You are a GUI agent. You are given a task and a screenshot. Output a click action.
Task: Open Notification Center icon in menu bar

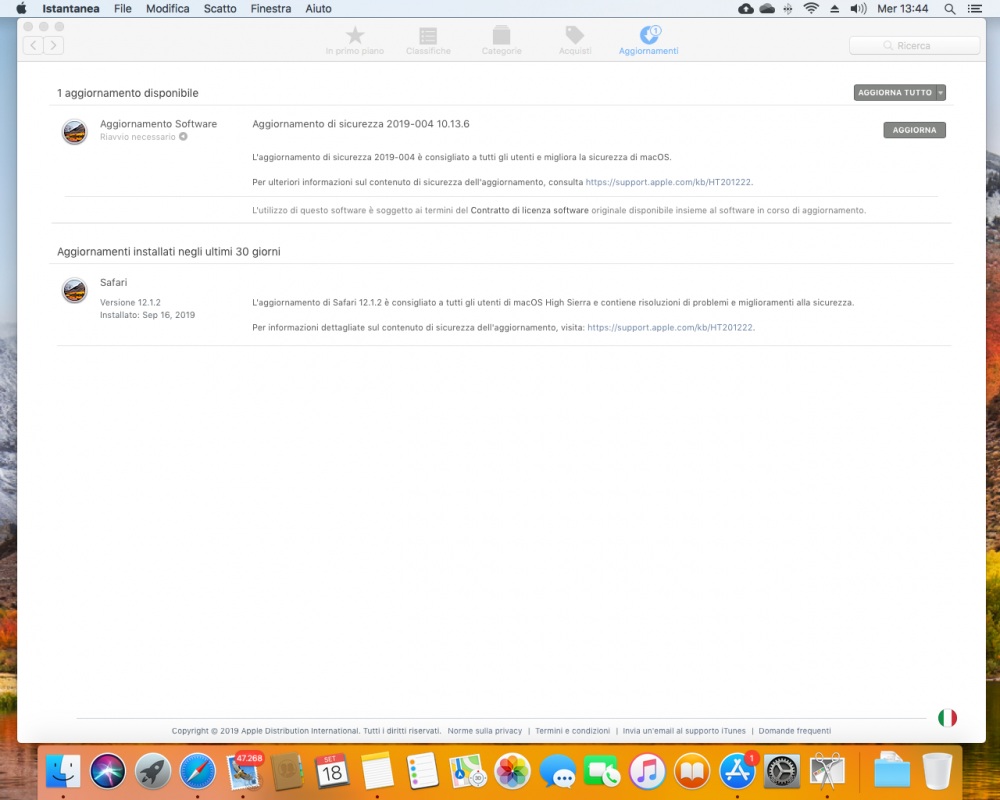coord(974,9)
